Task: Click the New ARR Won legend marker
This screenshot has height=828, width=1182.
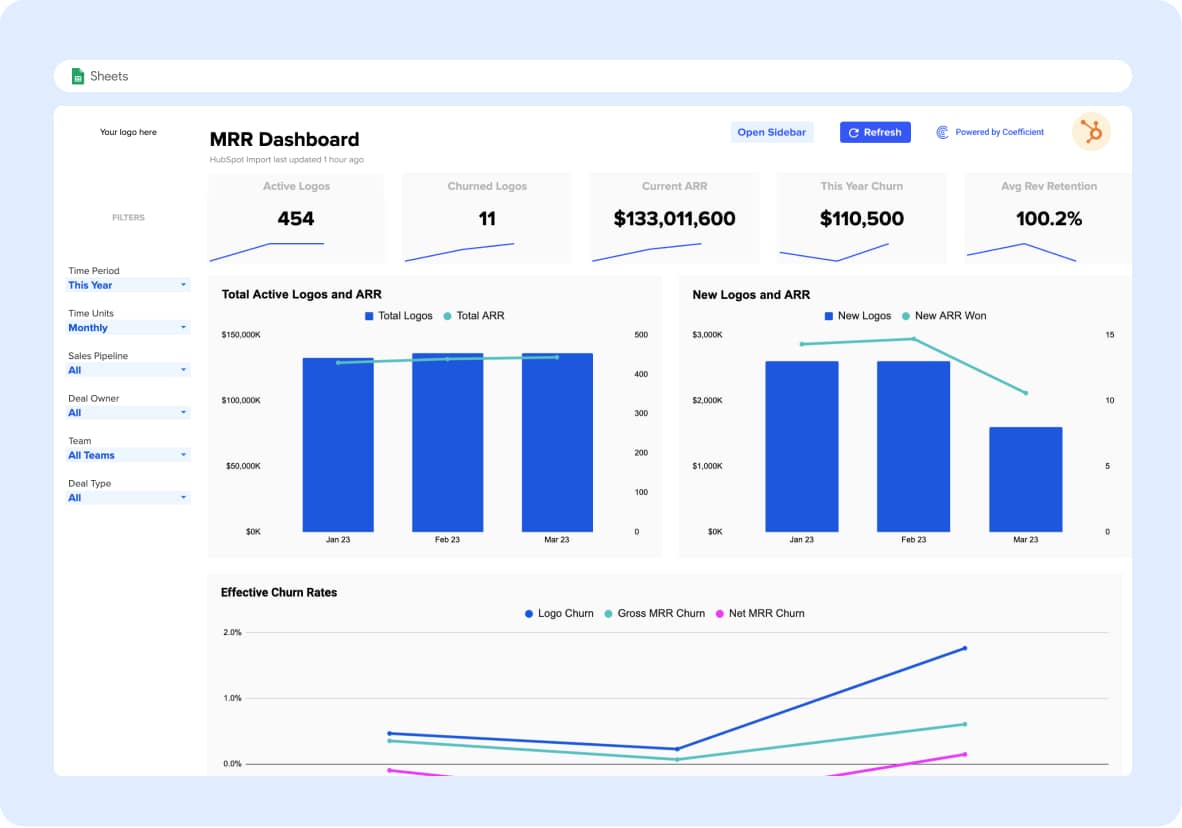Action: click(906, 316)
